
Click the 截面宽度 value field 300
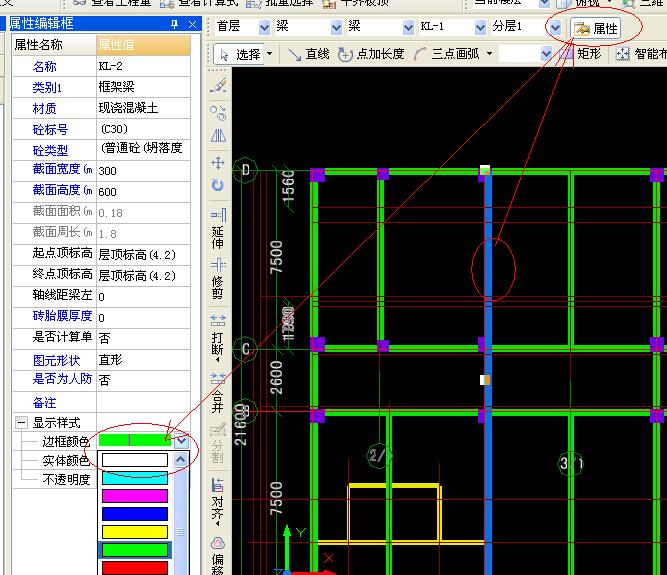[140, 171]
